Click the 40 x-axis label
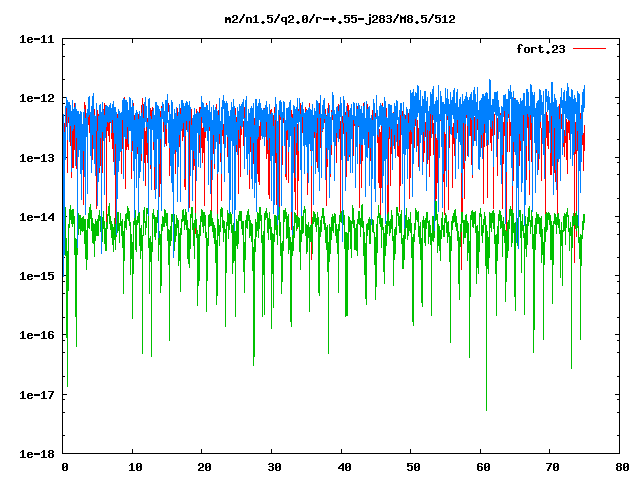This screenshot has width=640, height=480. tap(344, 467)
